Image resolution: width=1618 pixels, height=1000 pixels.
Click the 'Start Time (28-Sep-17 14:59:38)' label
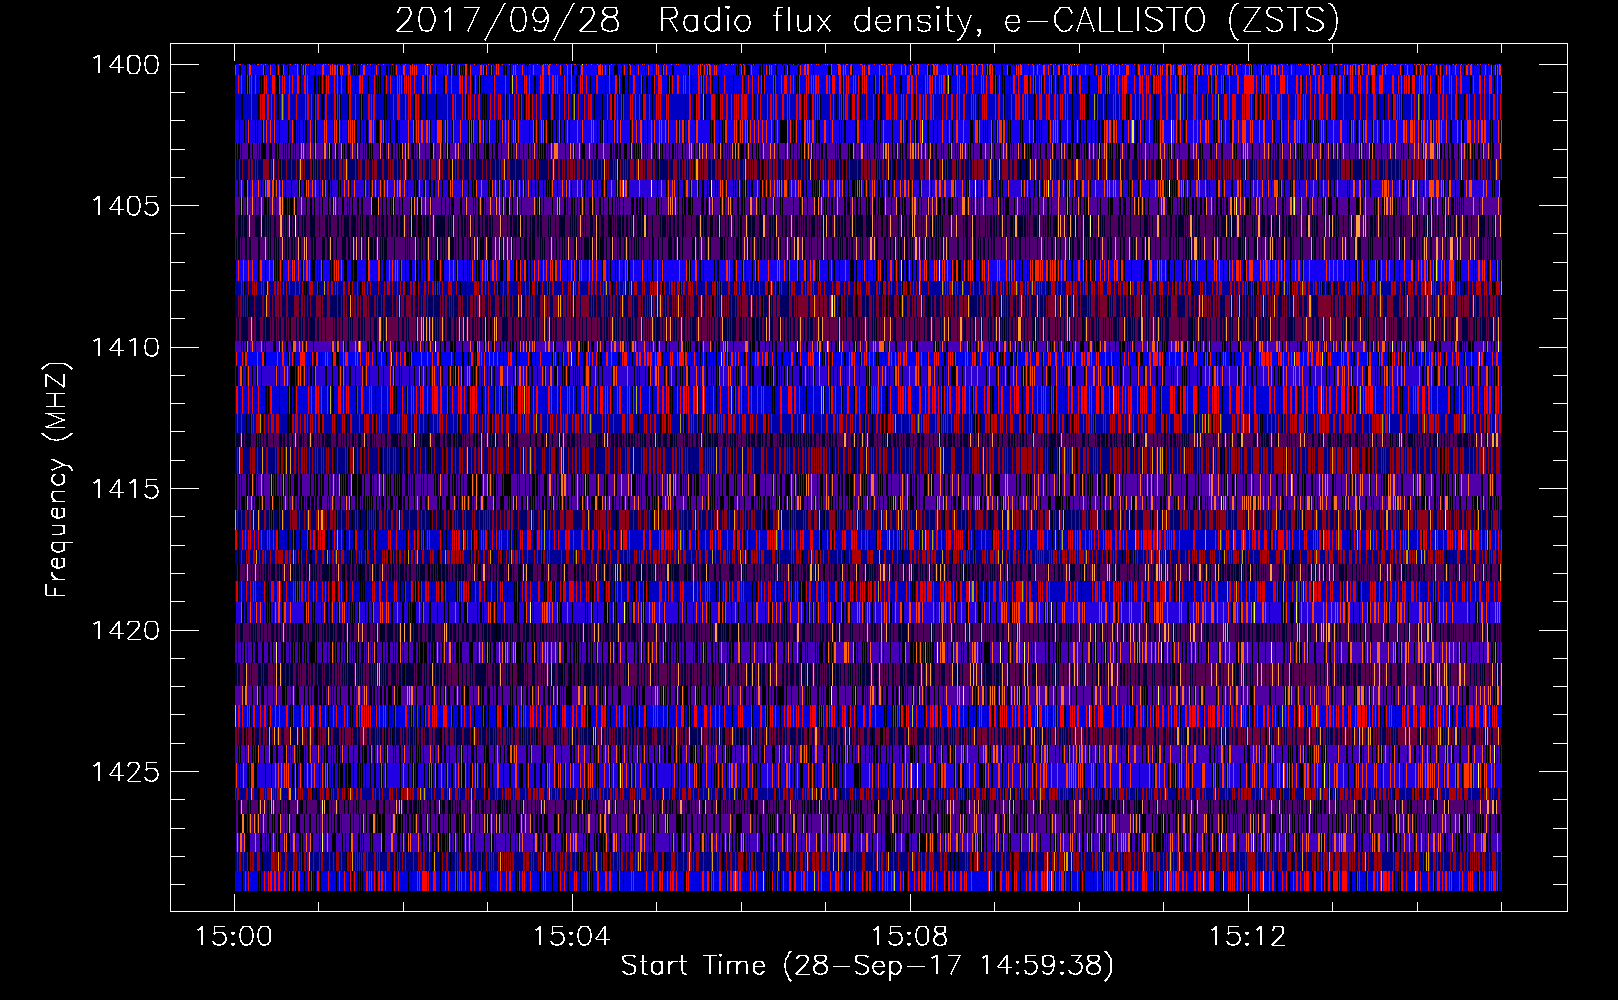867,966
